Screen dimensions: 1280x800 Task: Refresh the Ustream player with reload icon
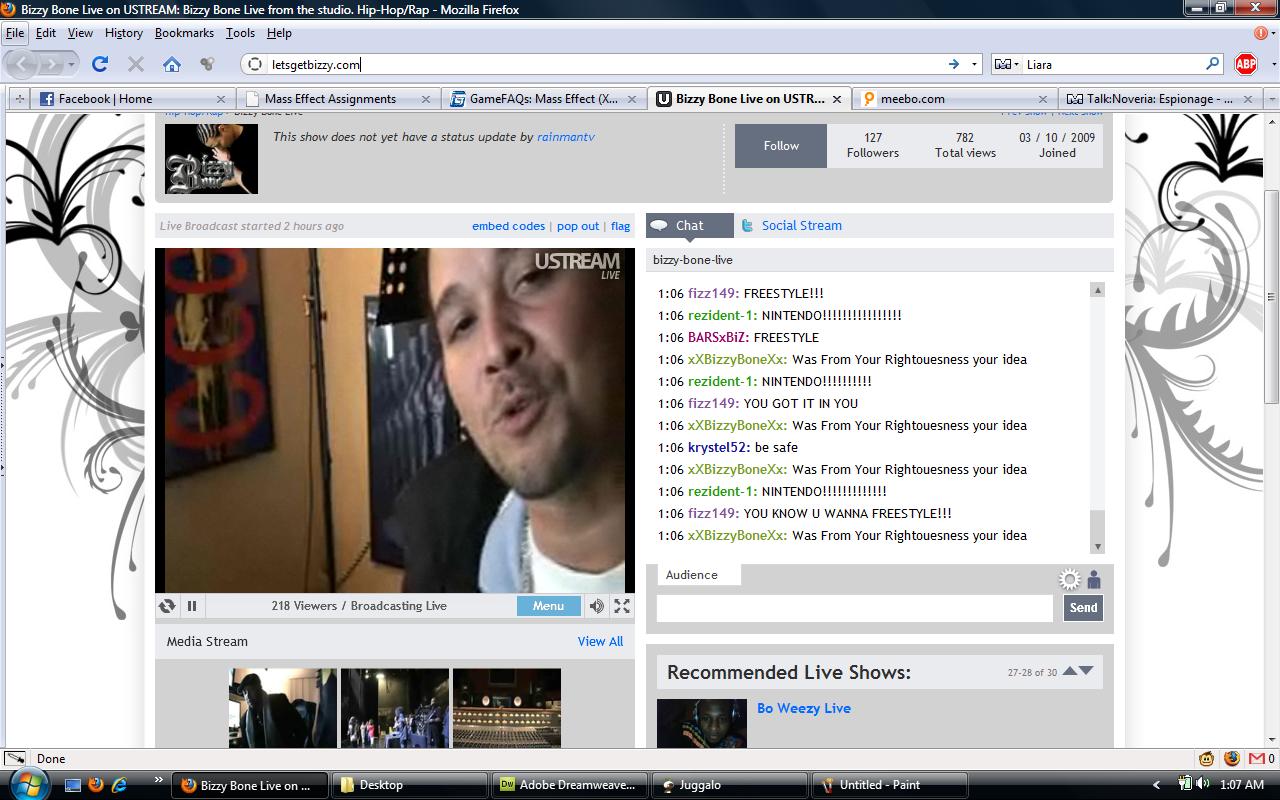(167, 606)
